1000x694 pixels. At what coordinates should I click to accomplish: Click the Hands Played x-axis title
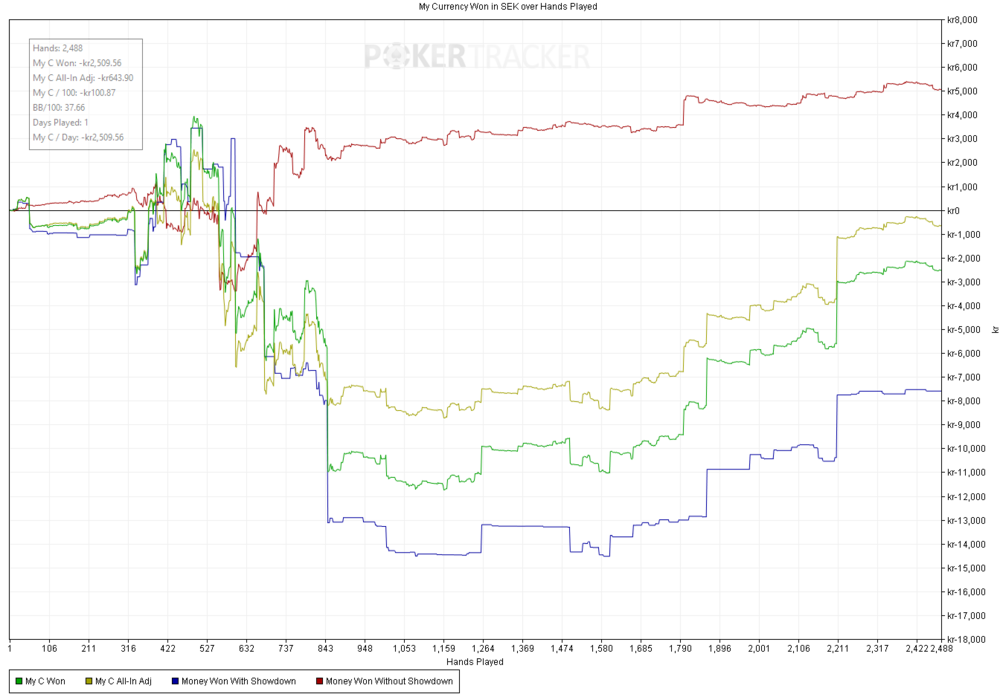[475, 661]
